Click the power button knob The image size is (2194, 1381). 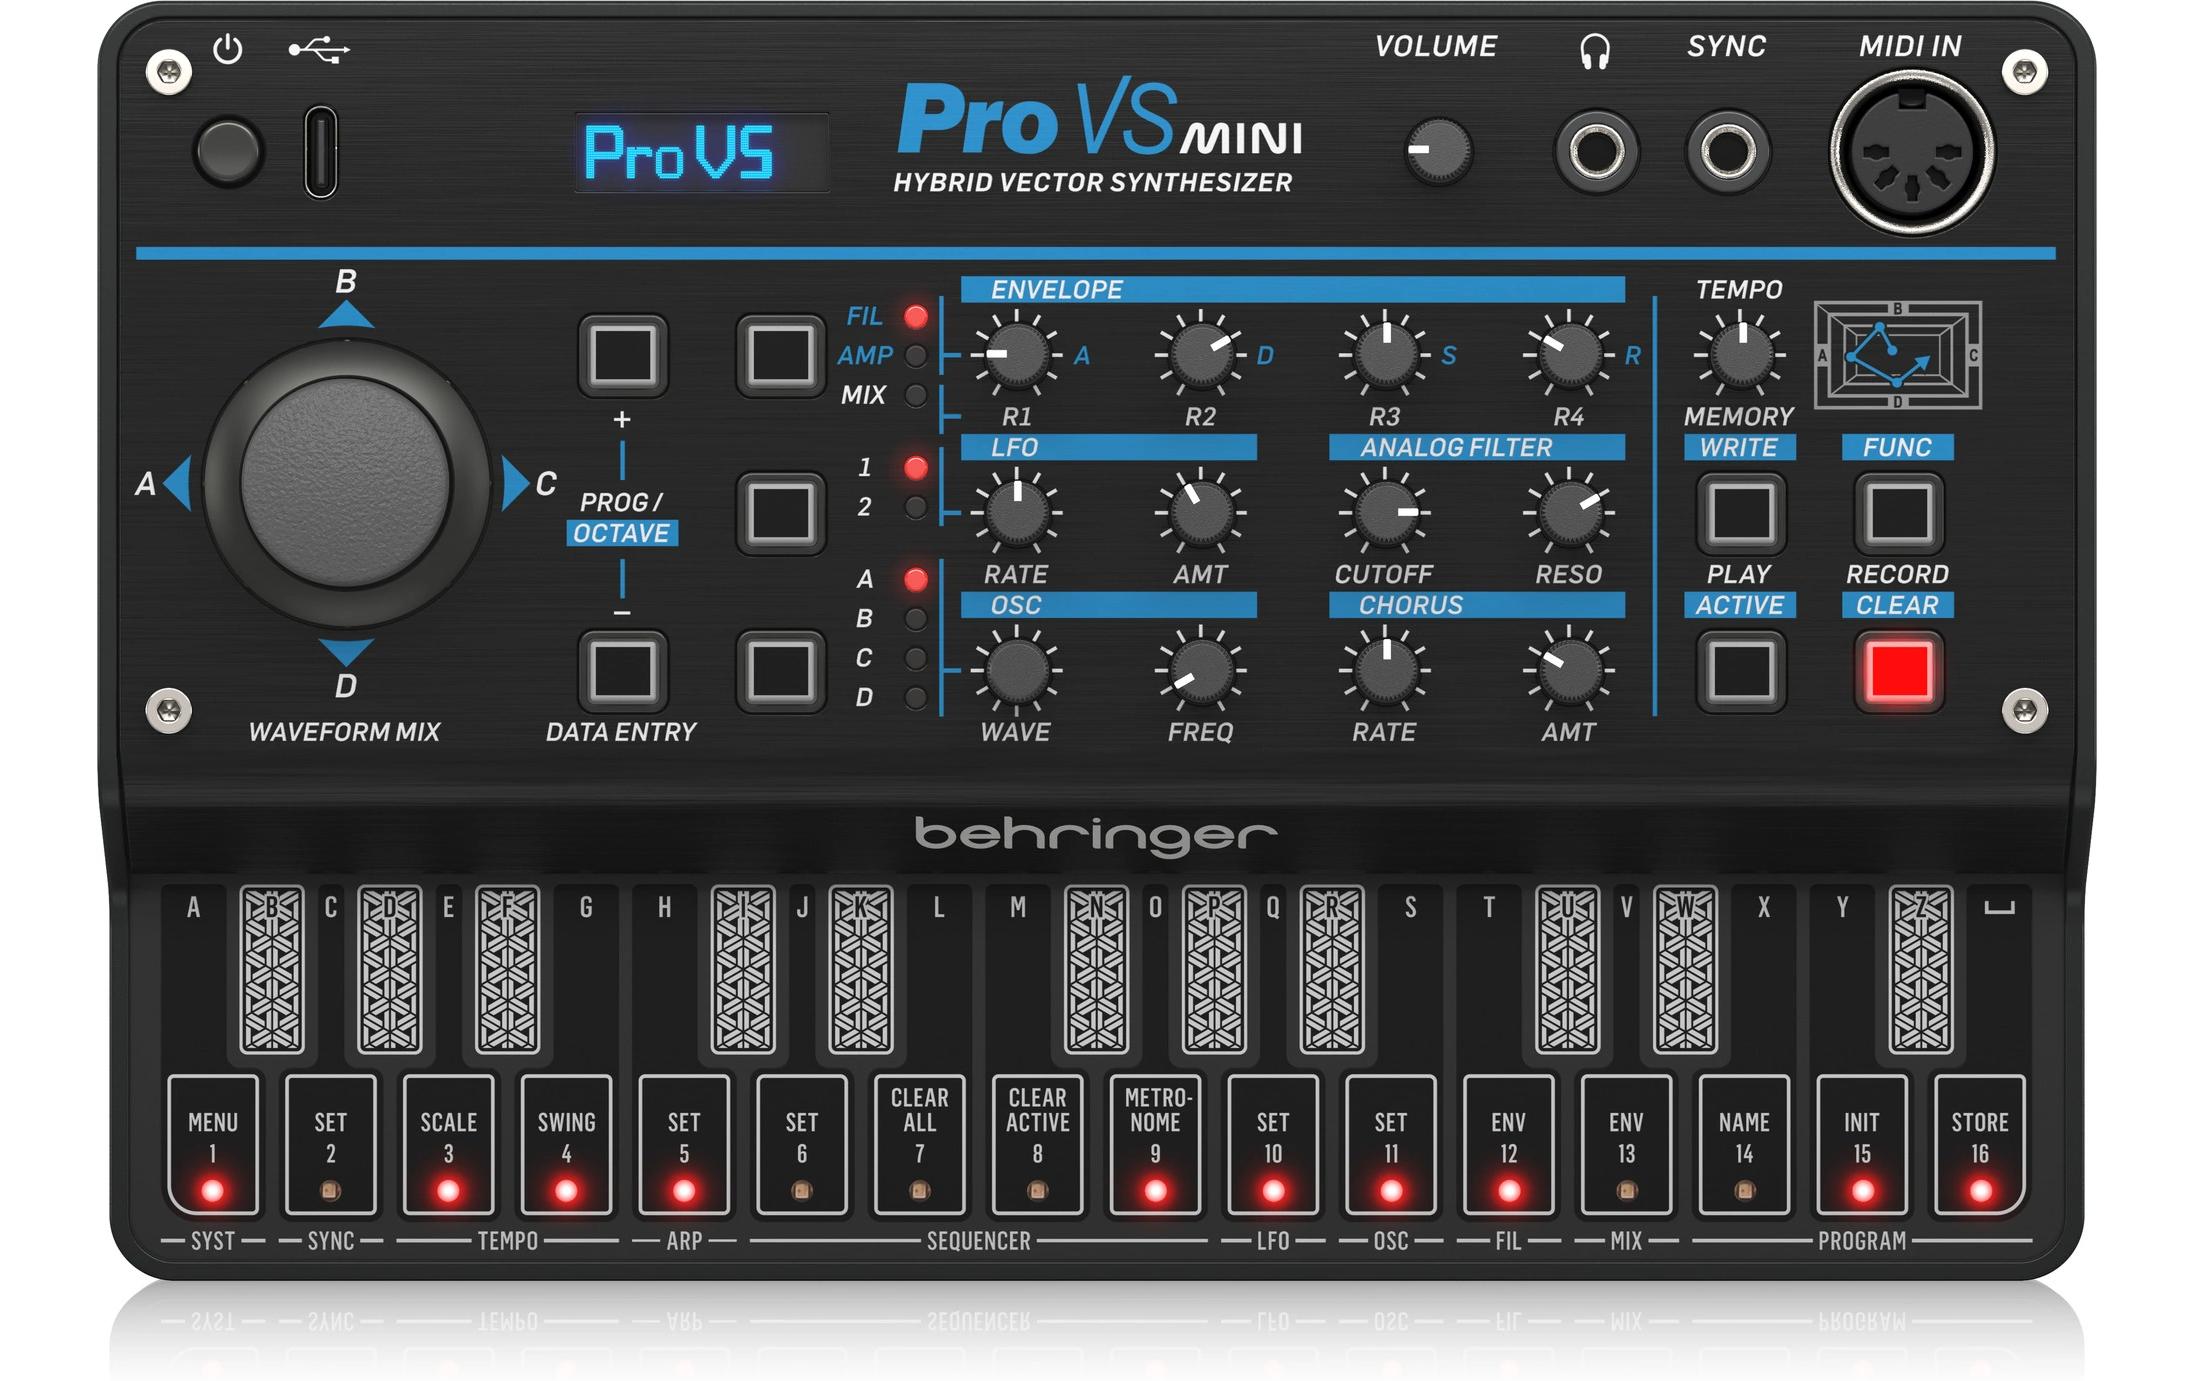click(229, 151)
